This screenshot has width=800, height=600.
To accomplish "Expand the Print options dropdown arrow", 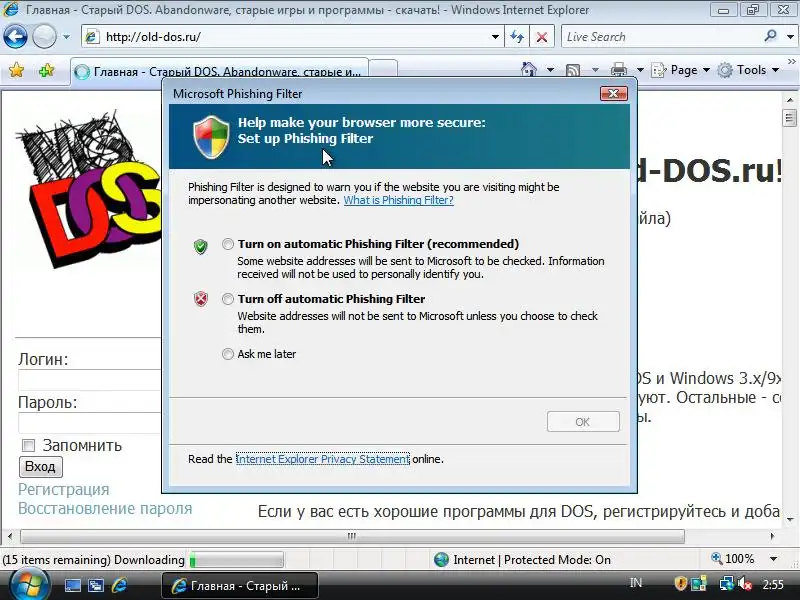I will [640, 70].
